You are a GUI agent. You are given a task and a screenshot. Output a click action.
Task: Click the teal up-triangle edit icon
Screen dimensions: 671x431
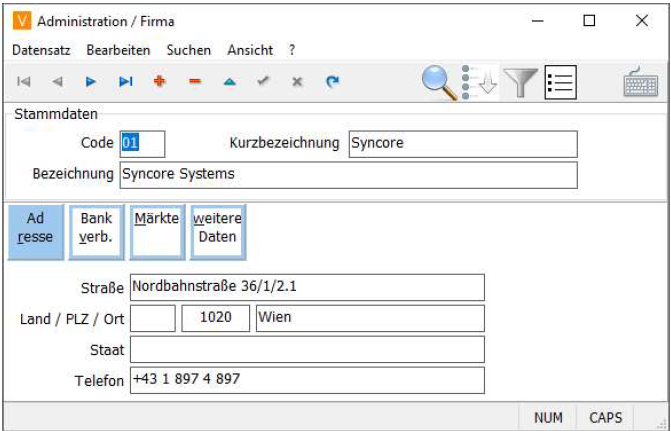[228, 82]
